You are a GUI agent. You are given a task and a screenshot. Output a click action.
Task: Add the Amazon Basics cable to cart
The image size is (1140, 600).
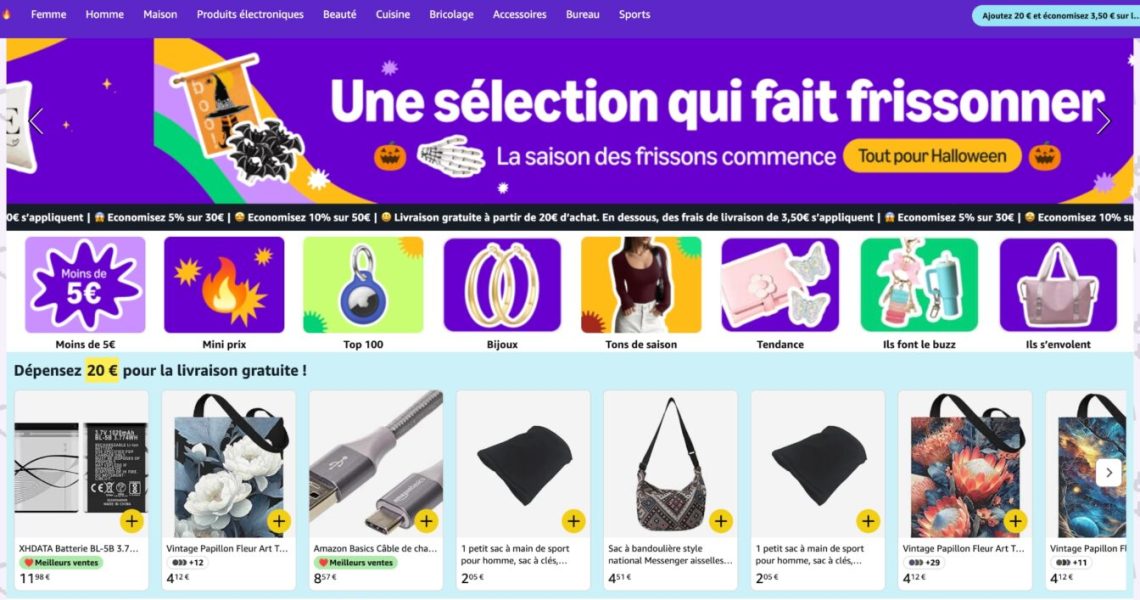(426, 521)
